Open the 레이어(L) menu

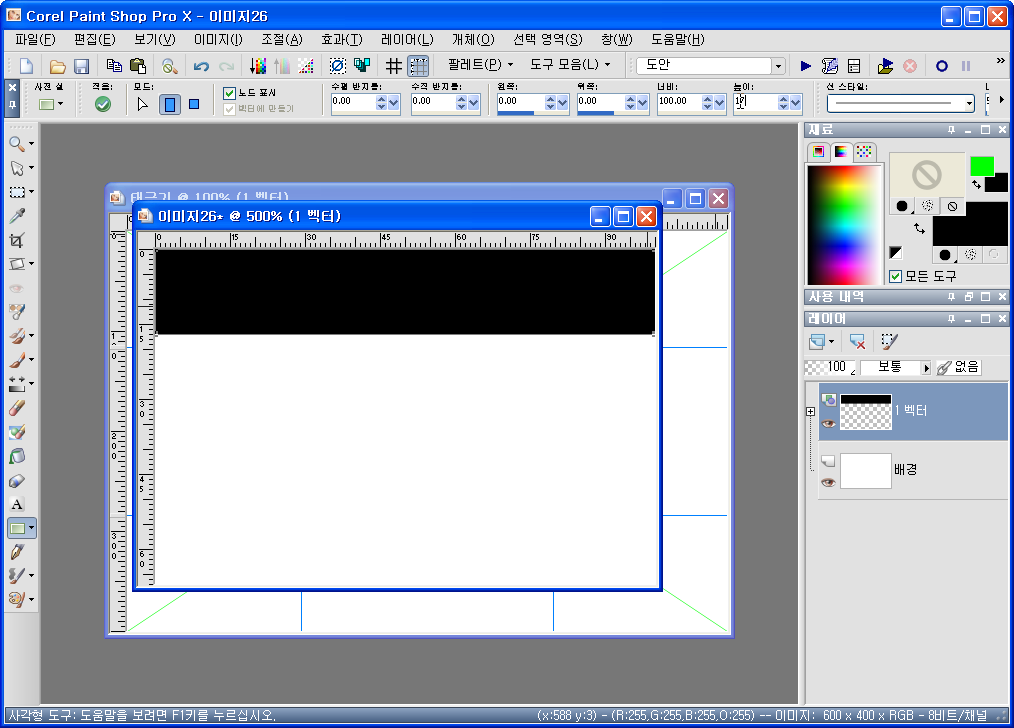click(407, 39)
